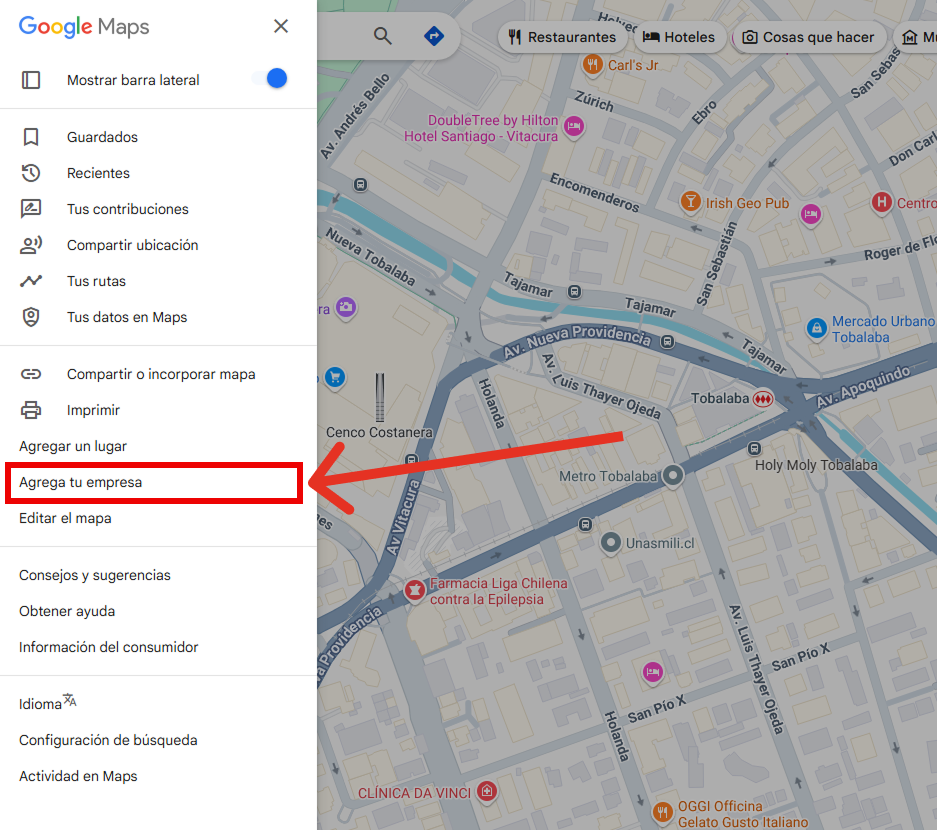937x830 pixels.
Task: Click the purple camera marker near Nueva Tobalaba
Action: click(x=346, y=308)
